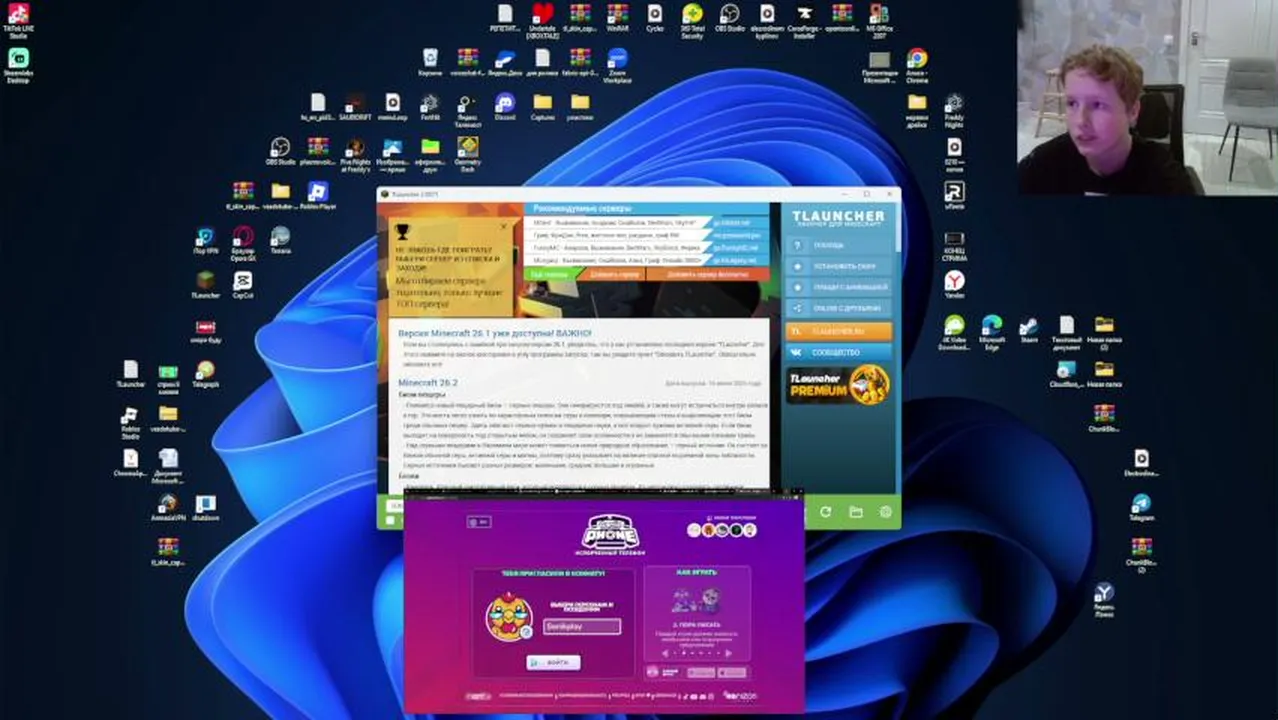Open VK Сообщество sidebar button
1278x720 pixels.
tap(838, 352)
